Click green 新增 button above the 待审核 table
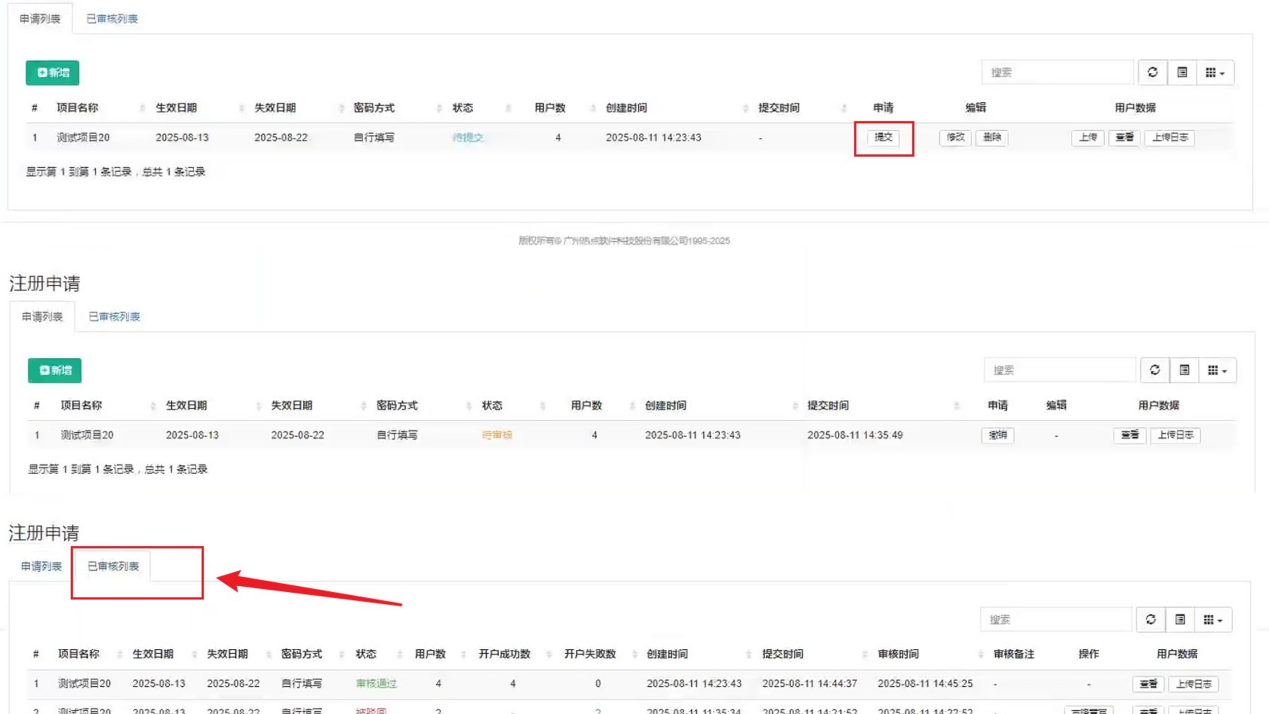 [54, 371]
